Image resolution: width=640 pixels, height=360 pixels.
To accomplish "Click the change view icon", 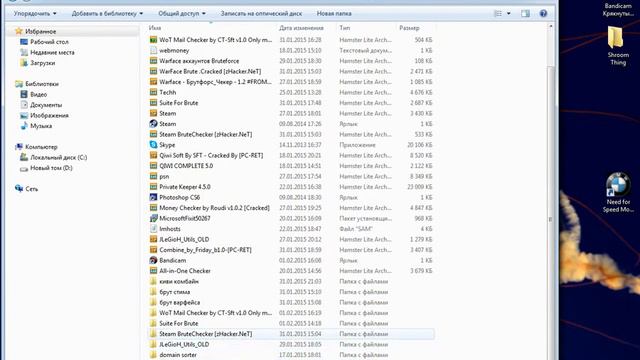I will pos(498,13).
